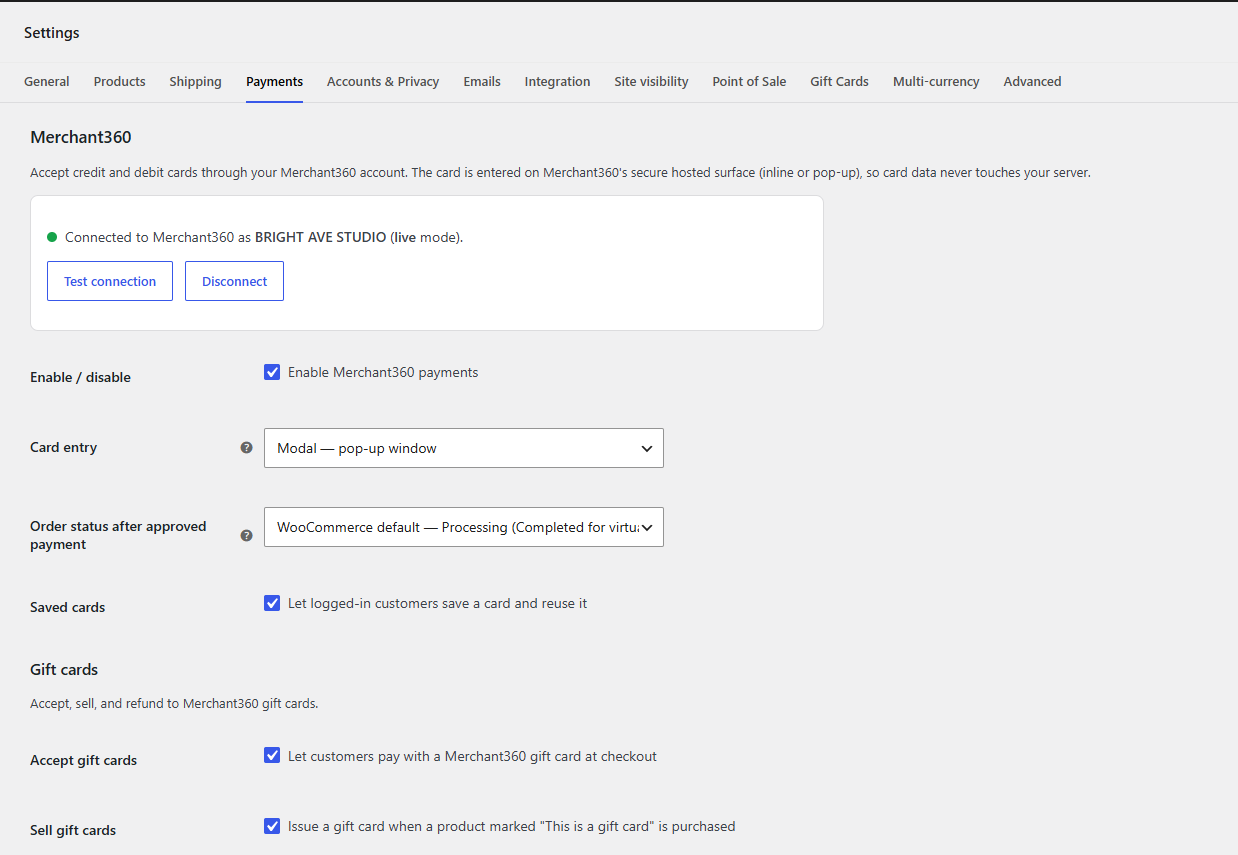
Task: Click the green connected status dot
Action: (52, 237)
